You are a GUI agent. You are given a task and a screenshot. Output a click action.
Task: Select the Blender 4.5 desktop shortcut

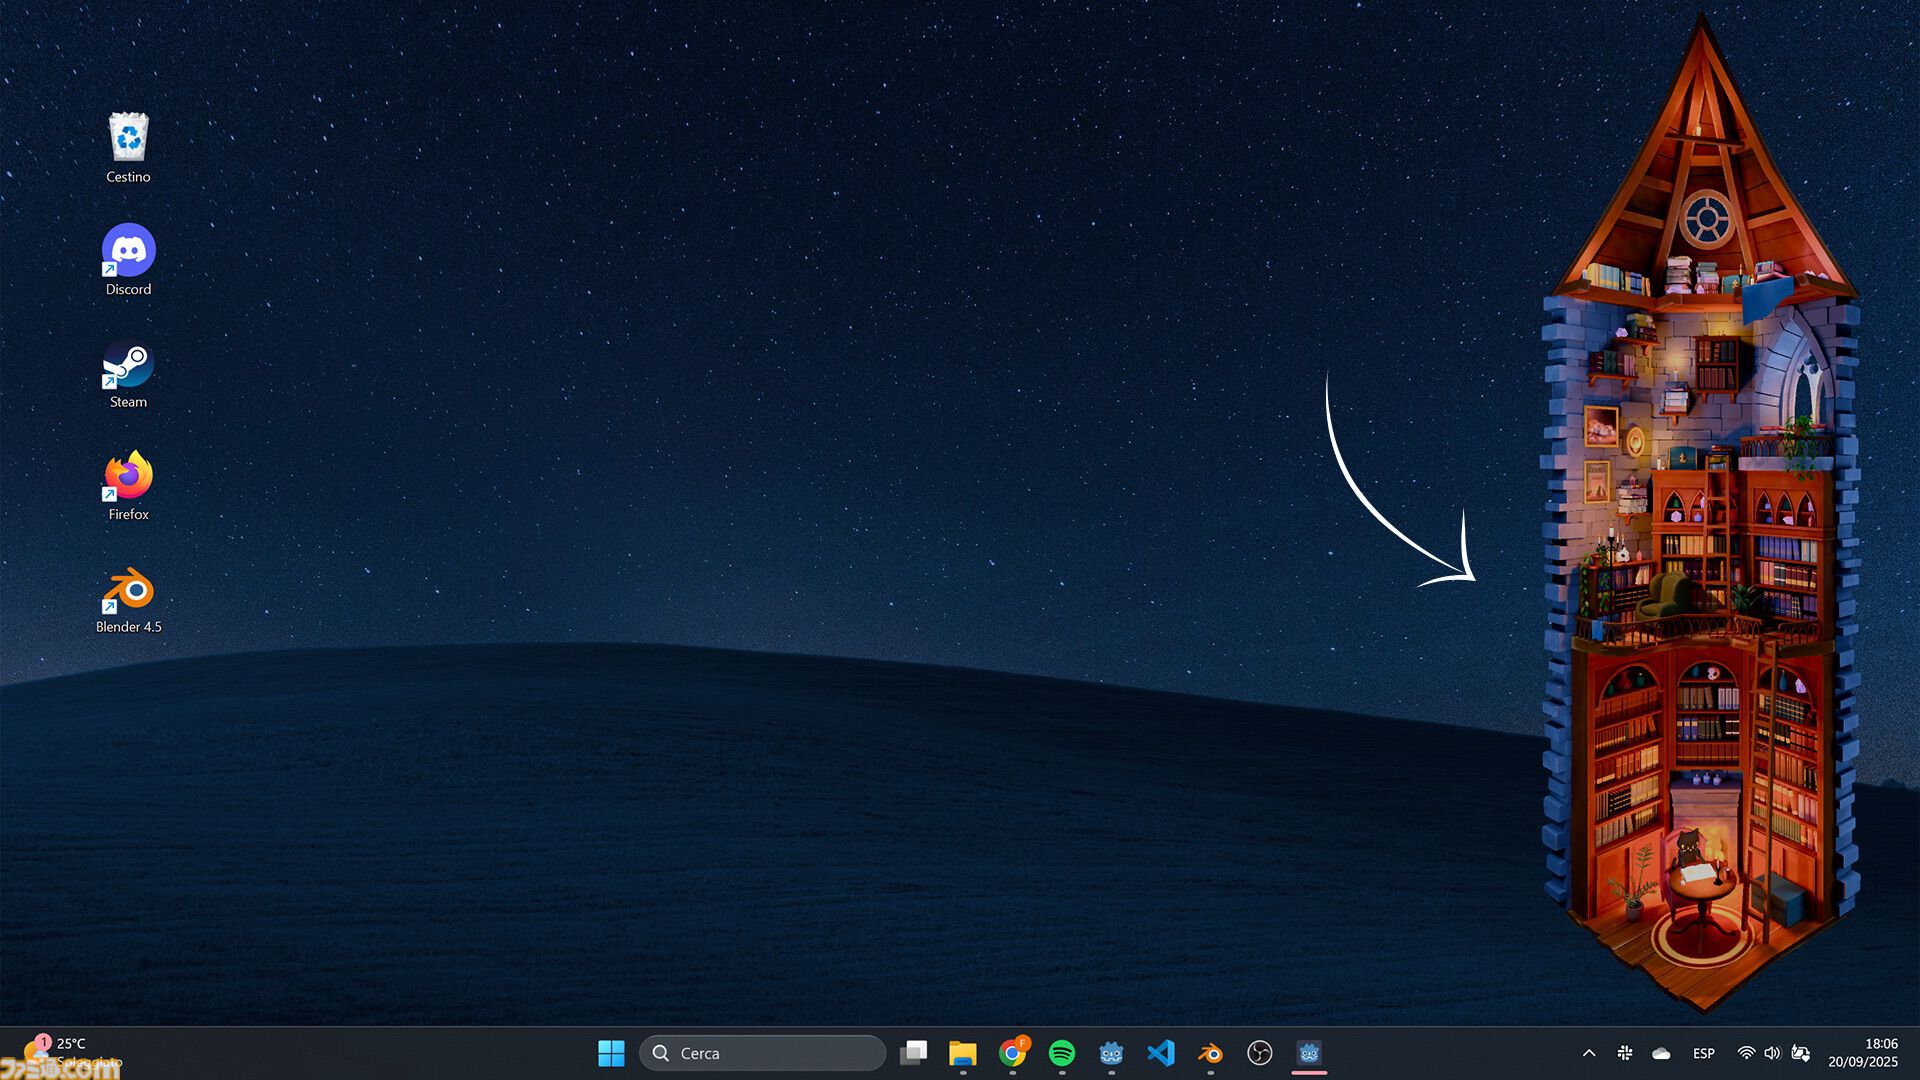pos(128,598)
